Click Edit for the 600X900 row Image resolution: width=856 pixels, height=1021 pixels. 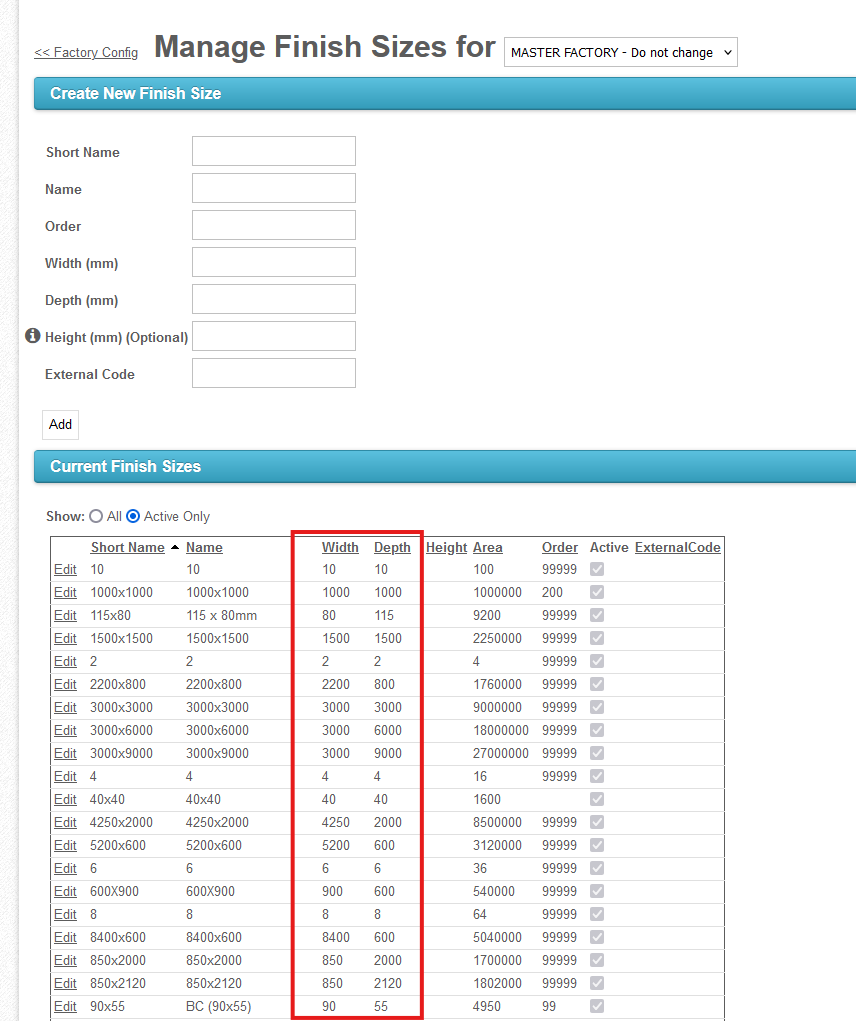65,891
